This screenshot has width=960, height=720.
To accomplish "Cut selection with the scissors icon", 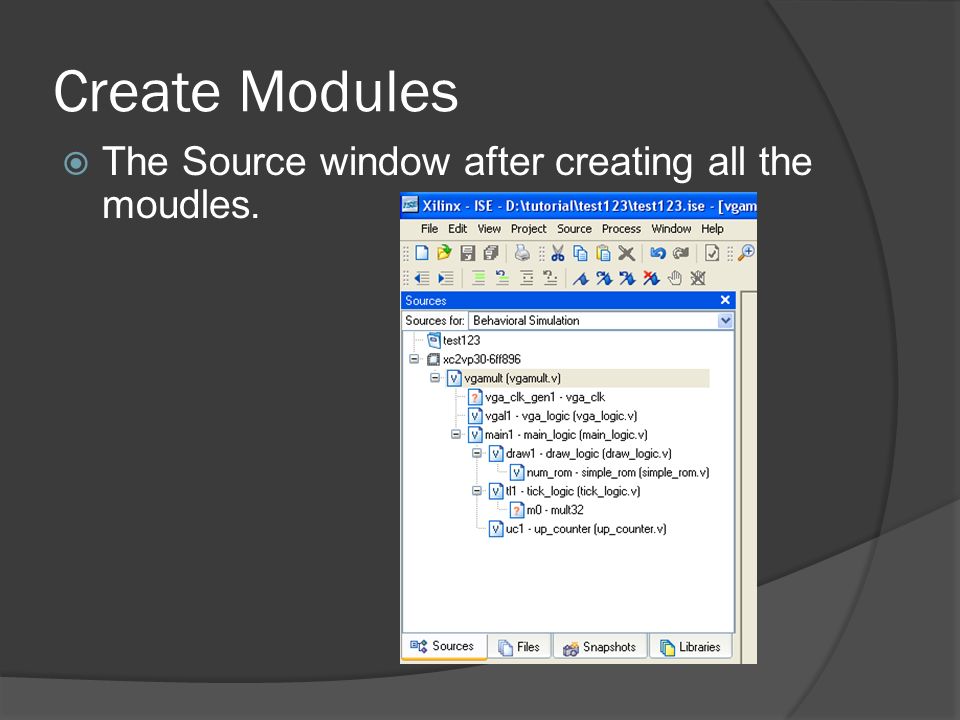I will tap(558, 253).
